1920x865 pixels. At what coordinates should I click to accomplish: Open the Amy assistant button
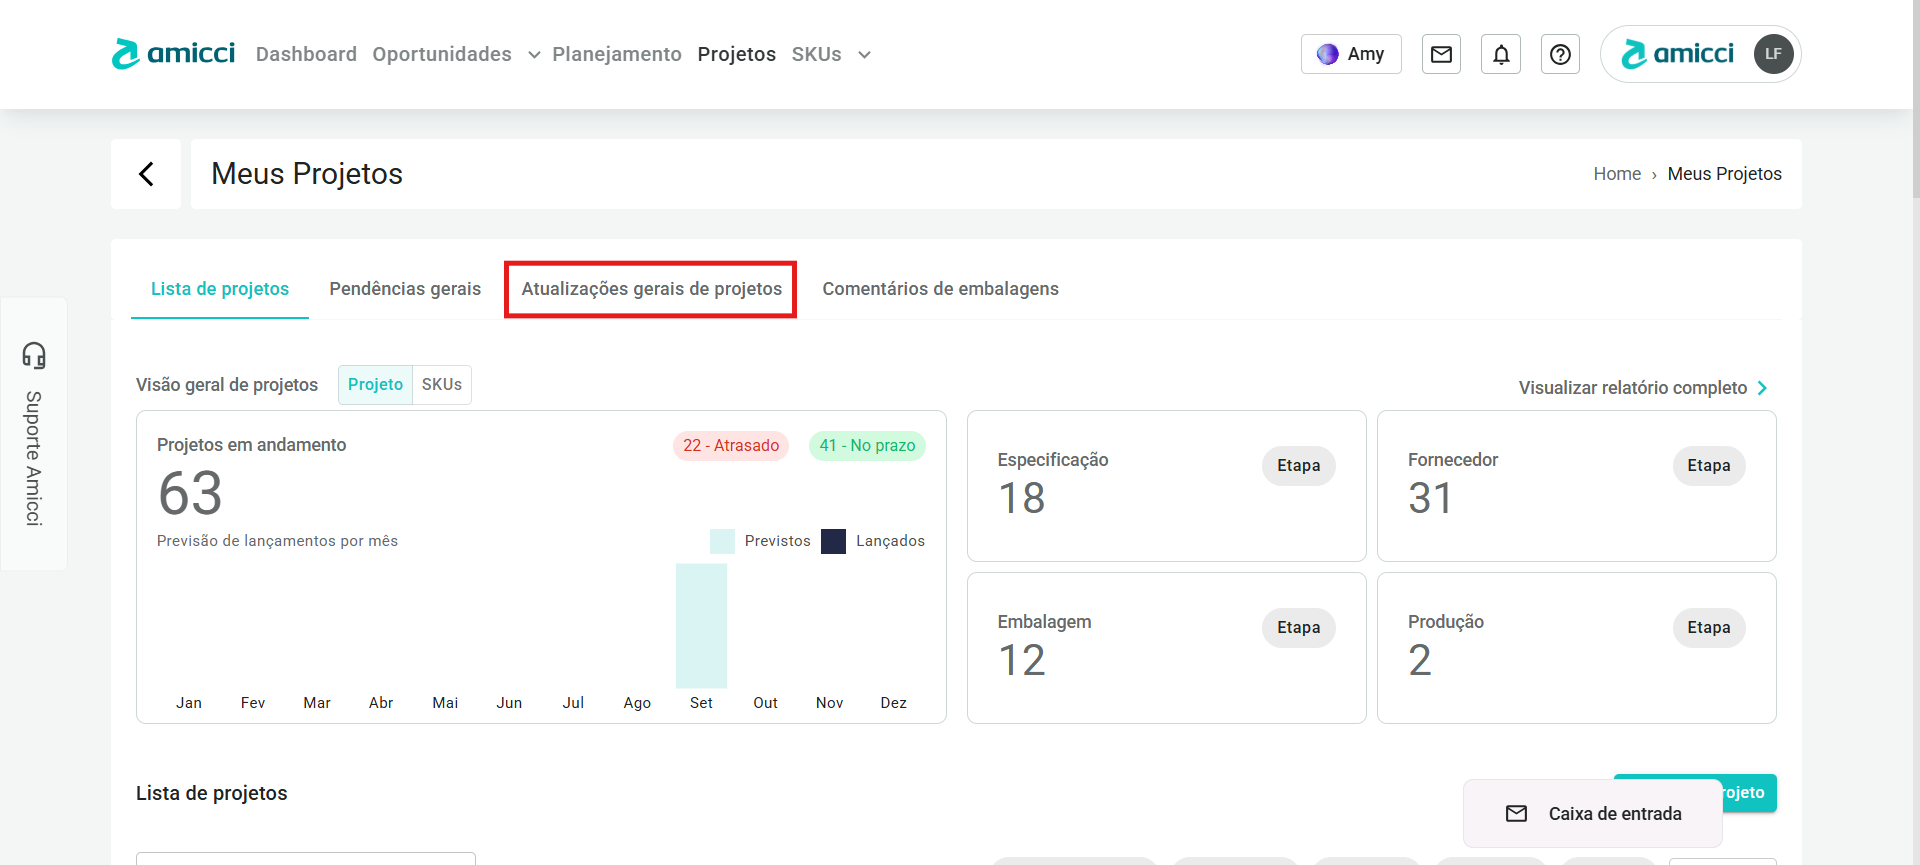pos(1350,54)
